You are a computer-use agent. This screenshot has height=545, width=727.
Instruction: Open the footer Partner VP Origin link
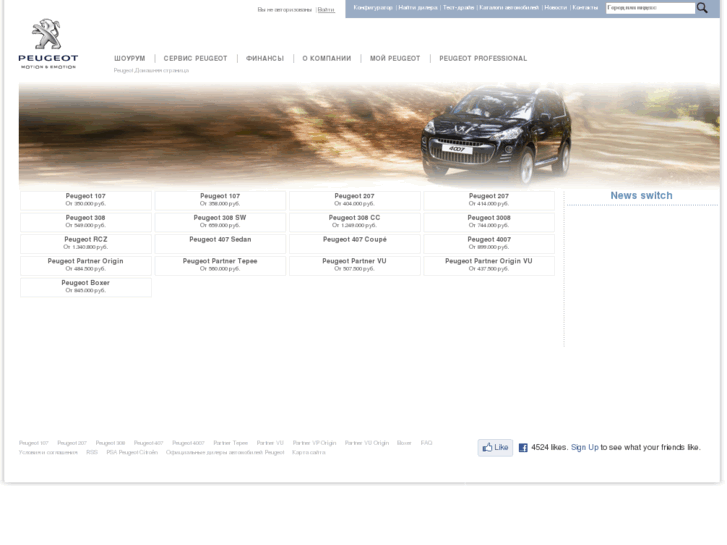[314, 443]
